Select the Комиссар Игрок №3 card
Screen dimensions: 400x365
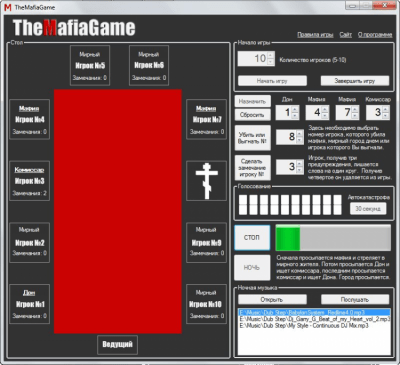pos(30,181)
